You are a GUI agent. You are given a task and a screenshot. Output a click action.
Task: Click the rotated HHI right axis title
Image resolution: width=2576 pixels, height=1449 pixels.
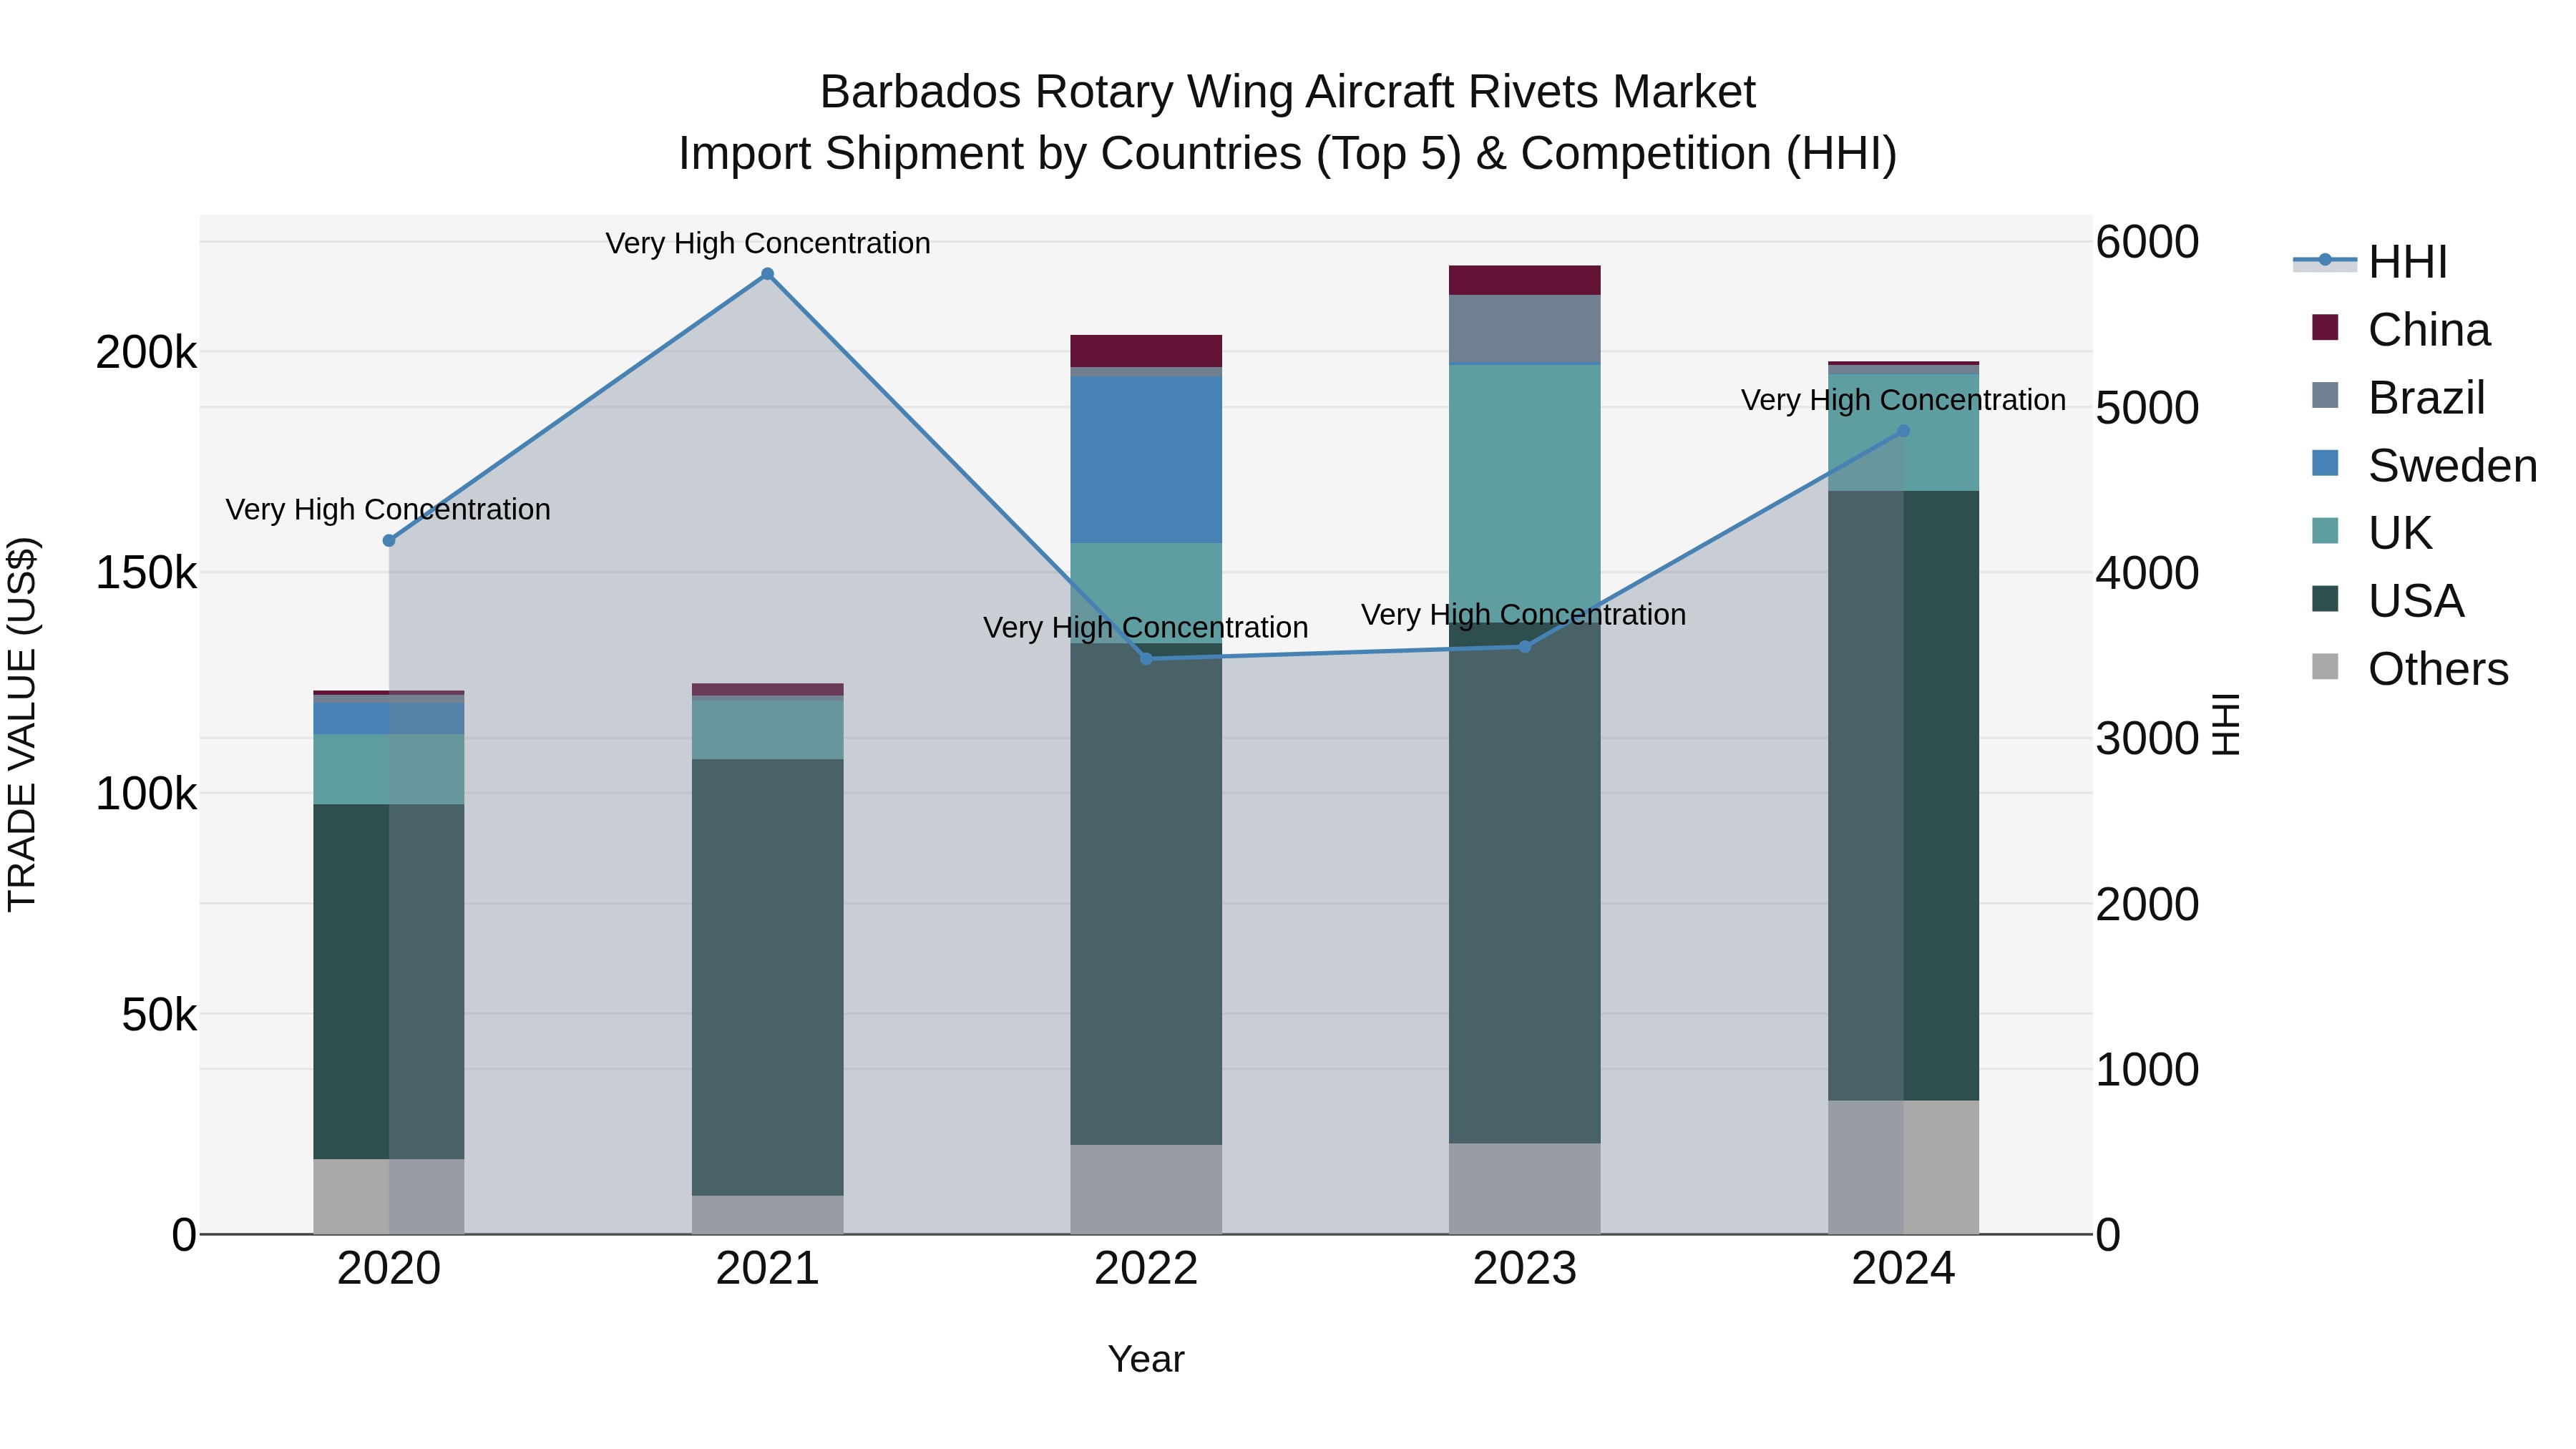(2225, 724)
